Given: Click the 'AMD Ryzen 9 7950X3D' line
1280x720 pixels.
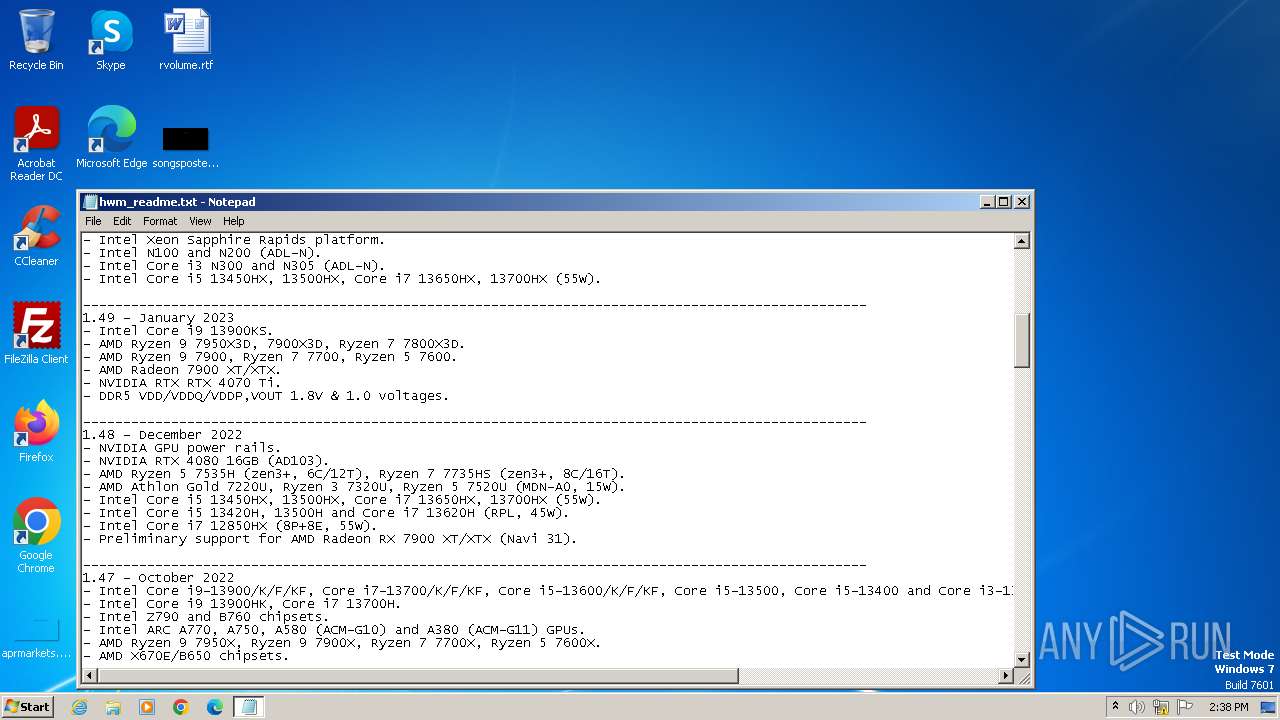Looking at the screenshot, I should (x=274, y=344).
